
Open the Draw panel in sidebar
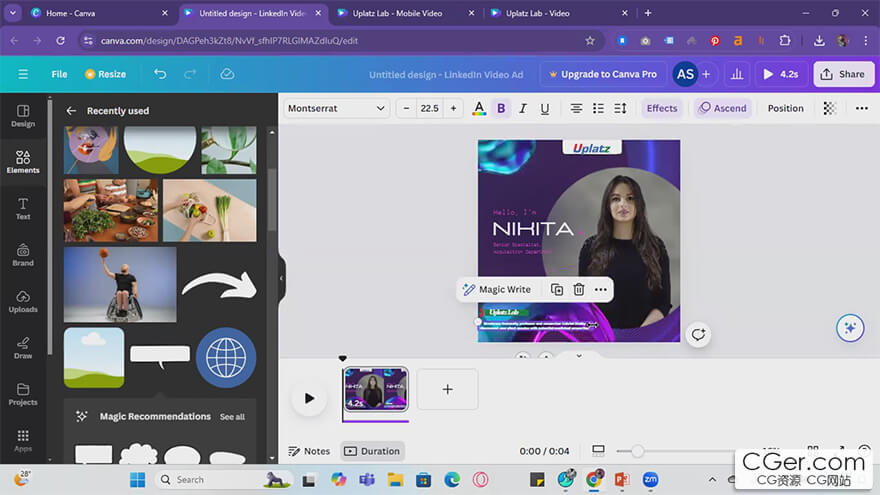coord(23,348)
